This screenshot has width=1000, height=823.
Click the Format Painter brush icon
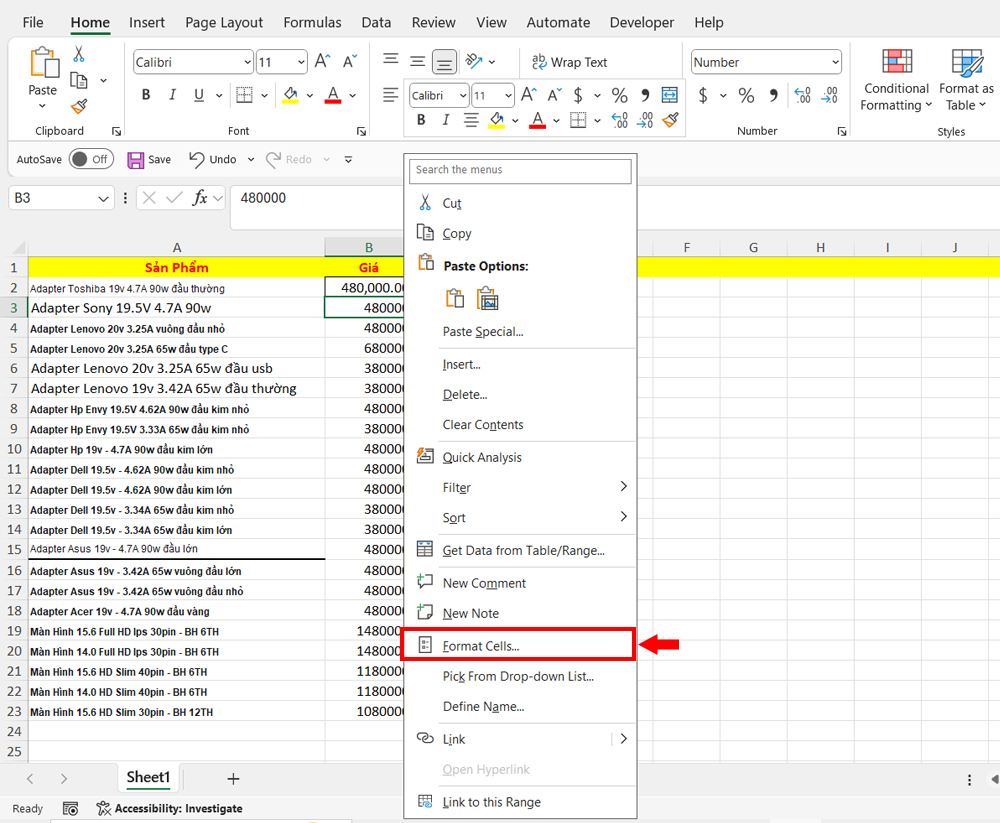click(79, 106)
